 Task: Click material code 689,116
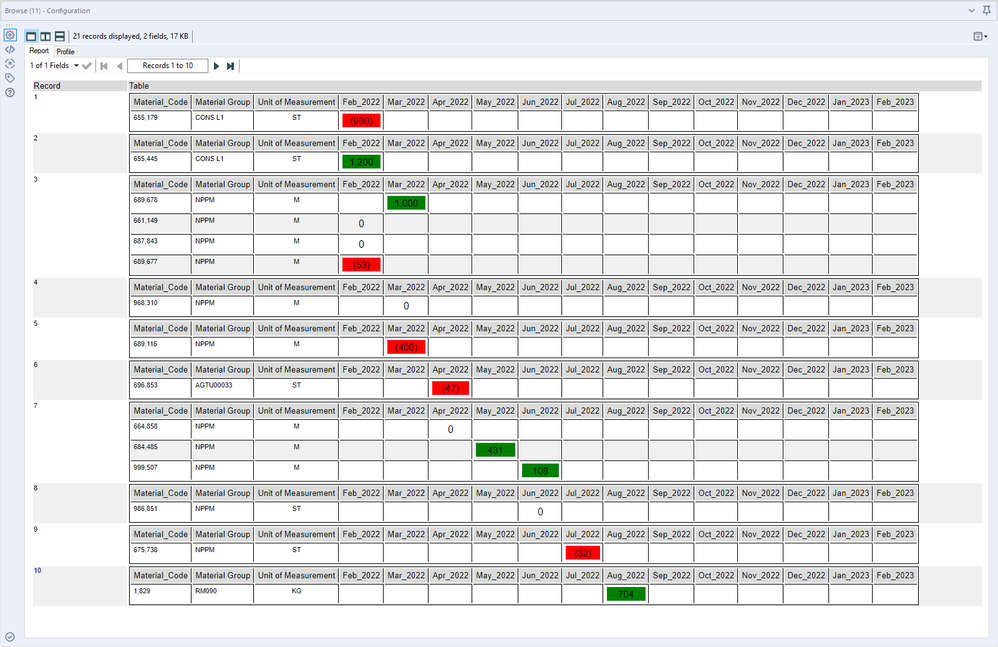(145, 344)
